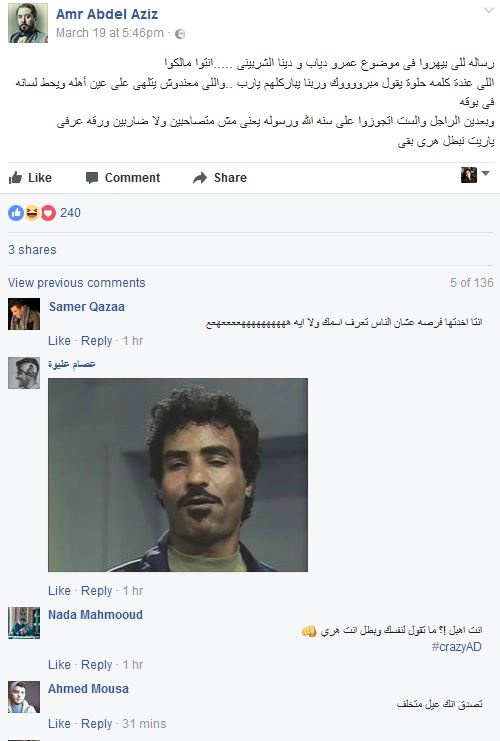Viewport: 500px width, 741px height.
Task: Click the thumbs-up Like icon under post
Action: coord(16,178)
